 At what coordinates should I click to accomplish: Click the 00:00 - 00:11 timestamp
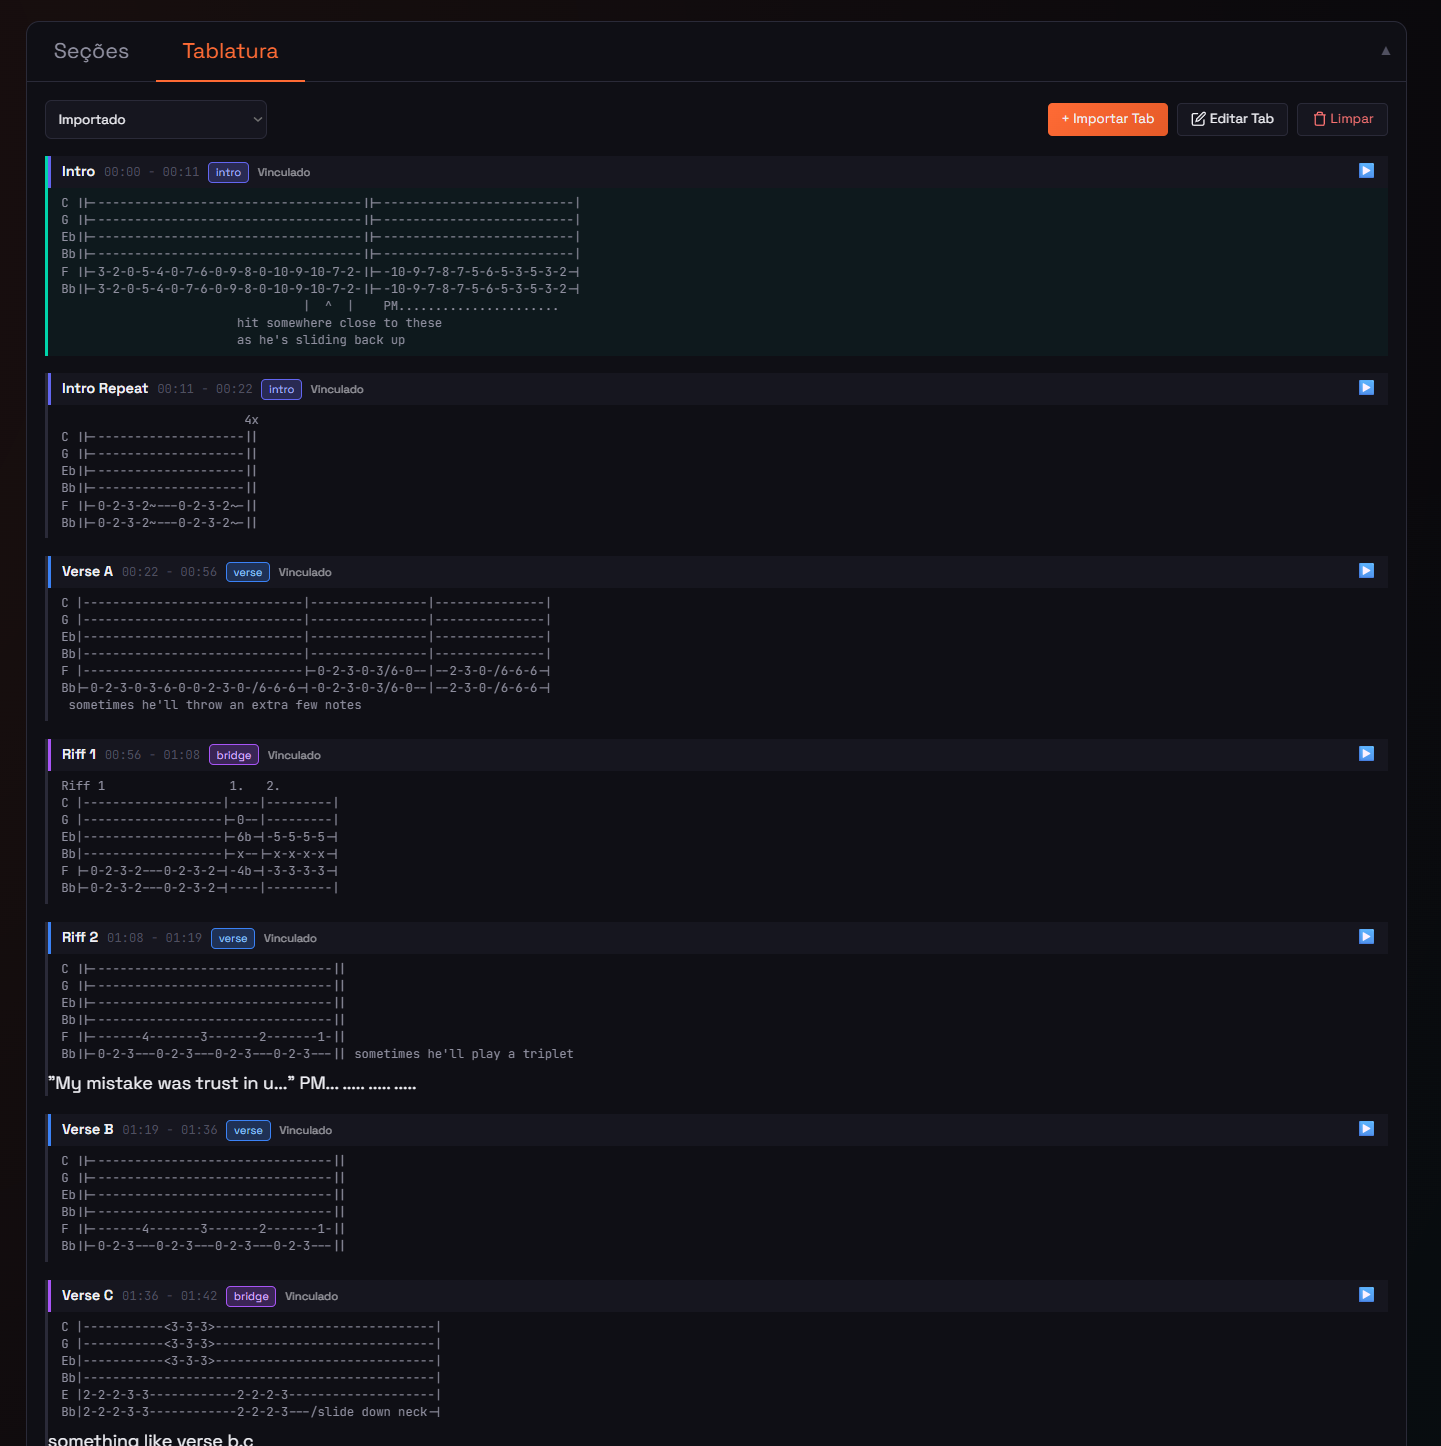(x=151, y=172)
